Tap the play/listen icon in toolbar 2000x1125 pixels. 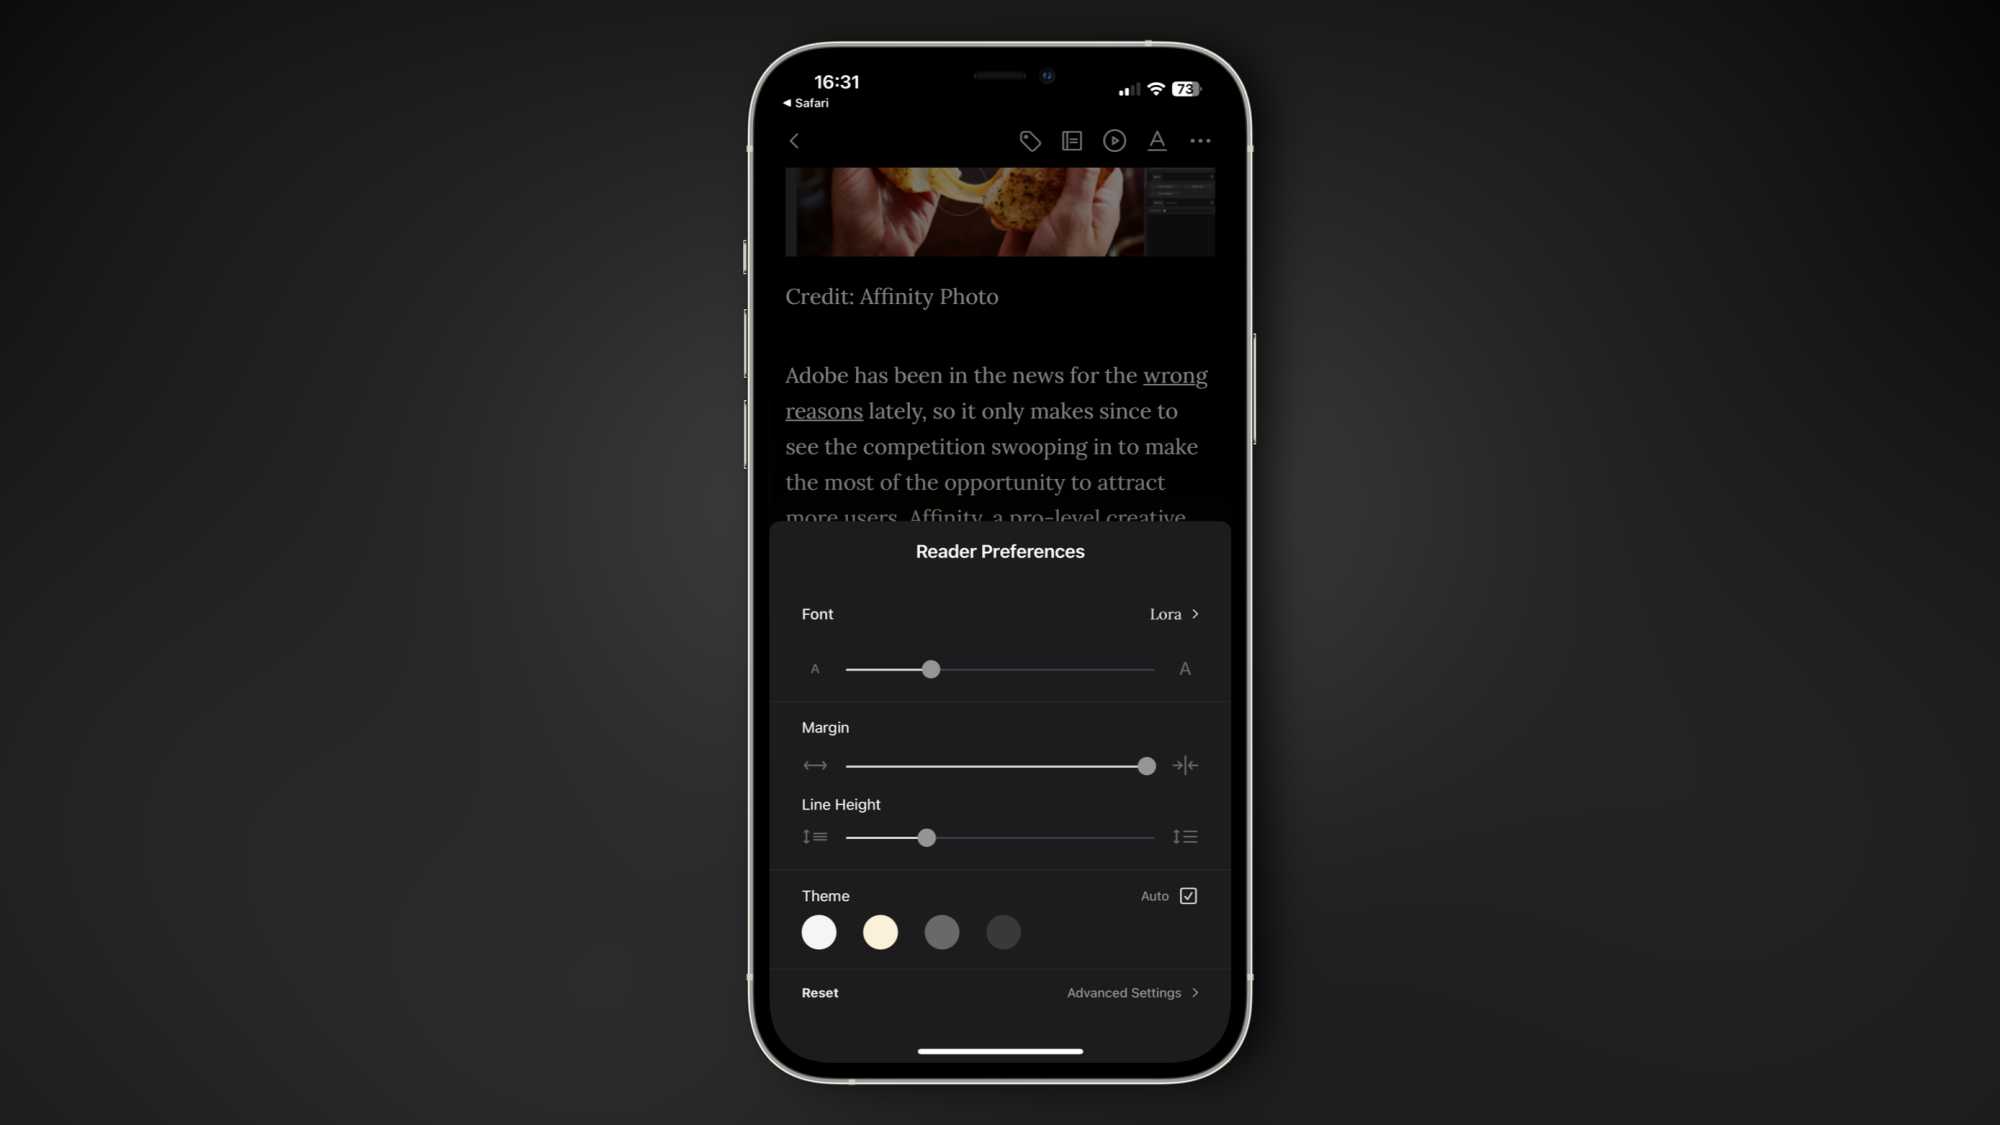point(1114,140)
